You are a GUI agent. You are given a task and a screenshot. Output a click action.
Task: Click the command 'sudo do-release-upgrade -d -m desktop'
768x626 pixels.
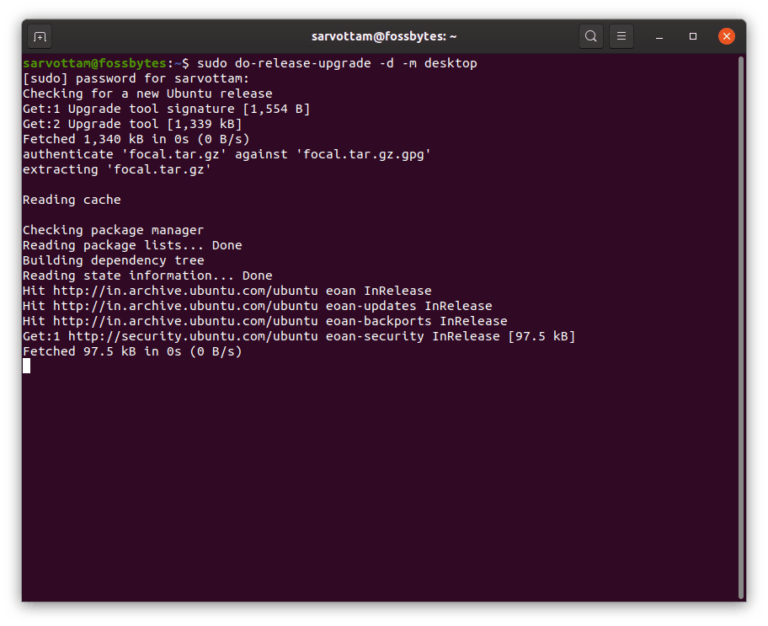(337, 63)
